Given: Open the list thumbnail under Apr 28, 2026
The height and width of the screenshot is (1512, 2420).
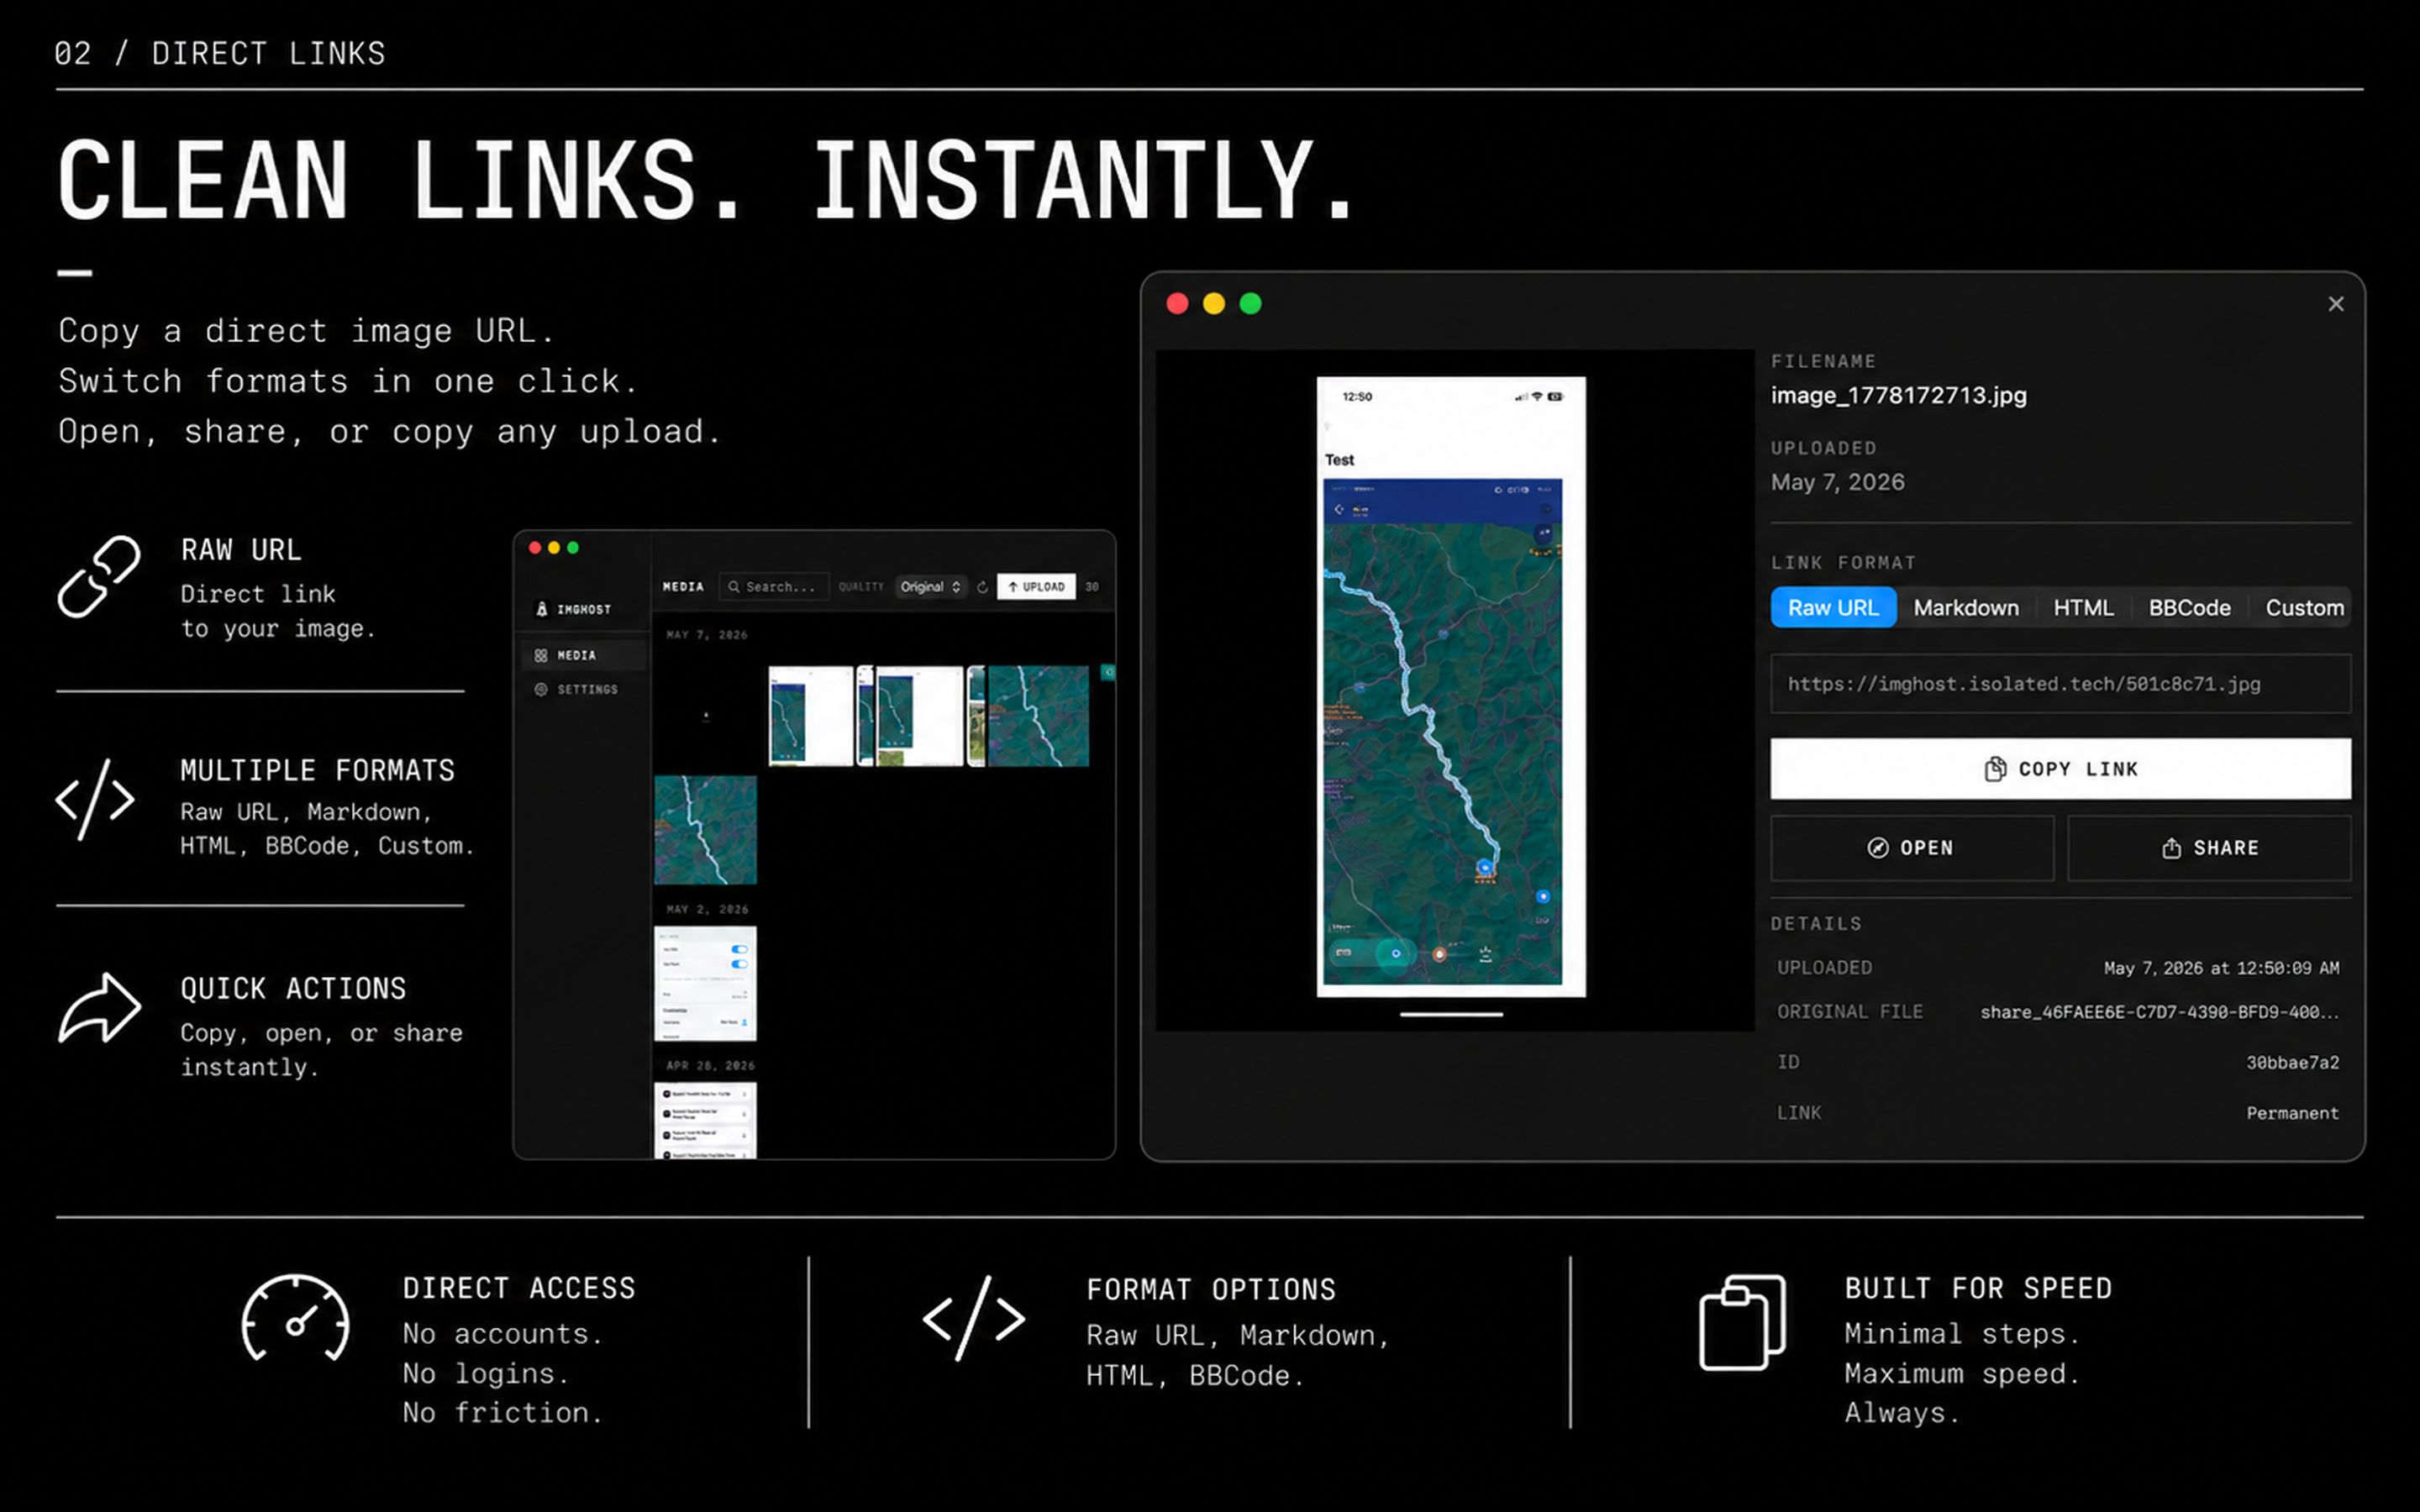Looking at the screenshot, I should coord(705,1120).
